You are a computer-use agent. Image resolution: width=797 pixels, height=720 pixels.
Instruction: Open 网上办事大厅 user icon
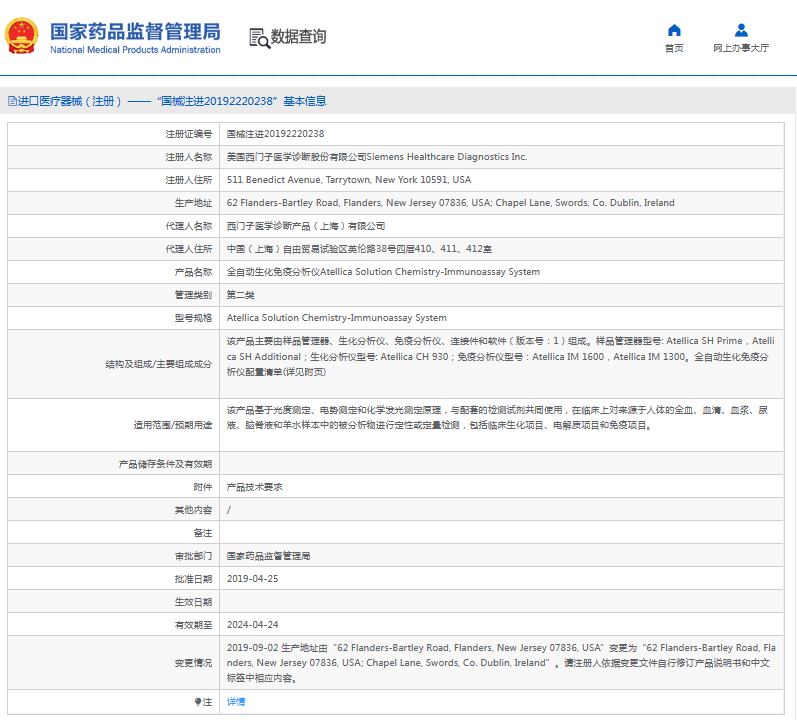741,30
